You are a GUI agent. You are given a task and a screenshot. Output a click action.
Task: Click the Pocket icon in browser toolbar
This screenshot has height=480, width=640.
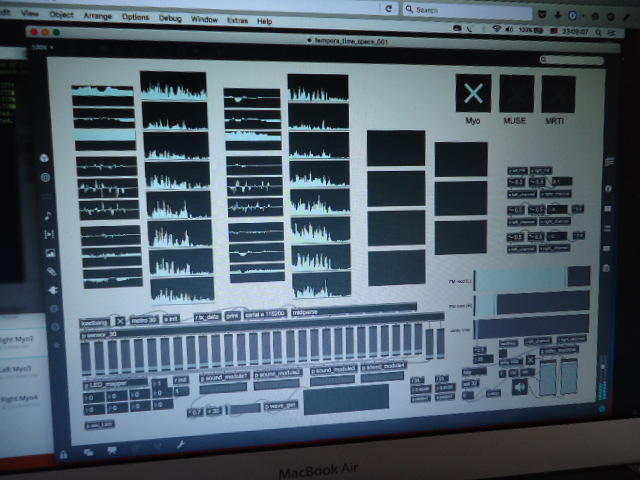[x=542, y=14]
